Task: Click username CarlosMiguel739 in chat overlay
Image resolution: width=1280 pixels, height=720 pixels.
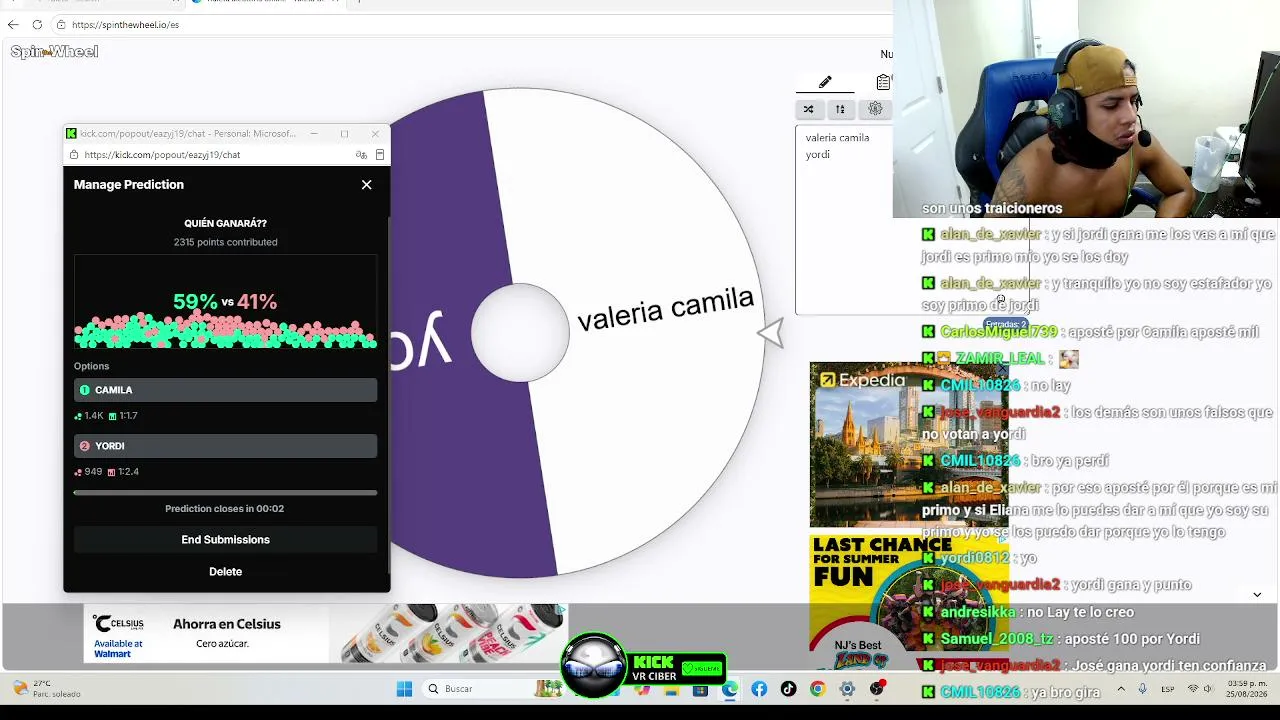Action: tap(998, 332)
